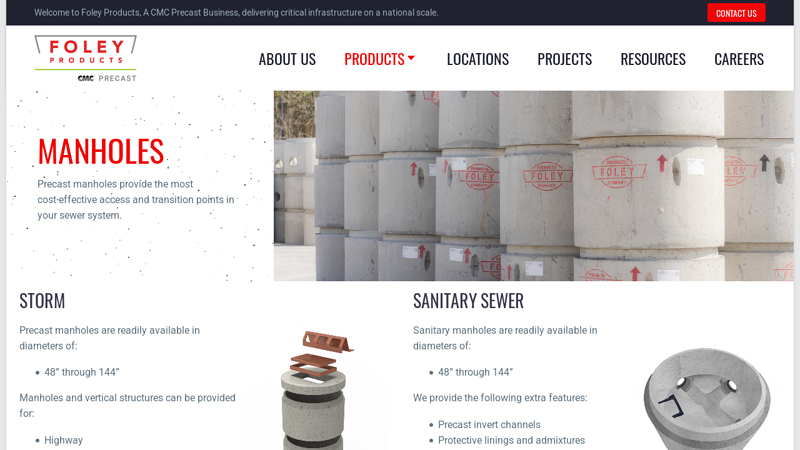Open the Projects page
Image resolution: width=800 pixels, height=450 pixels.
(x=565, y=59)
